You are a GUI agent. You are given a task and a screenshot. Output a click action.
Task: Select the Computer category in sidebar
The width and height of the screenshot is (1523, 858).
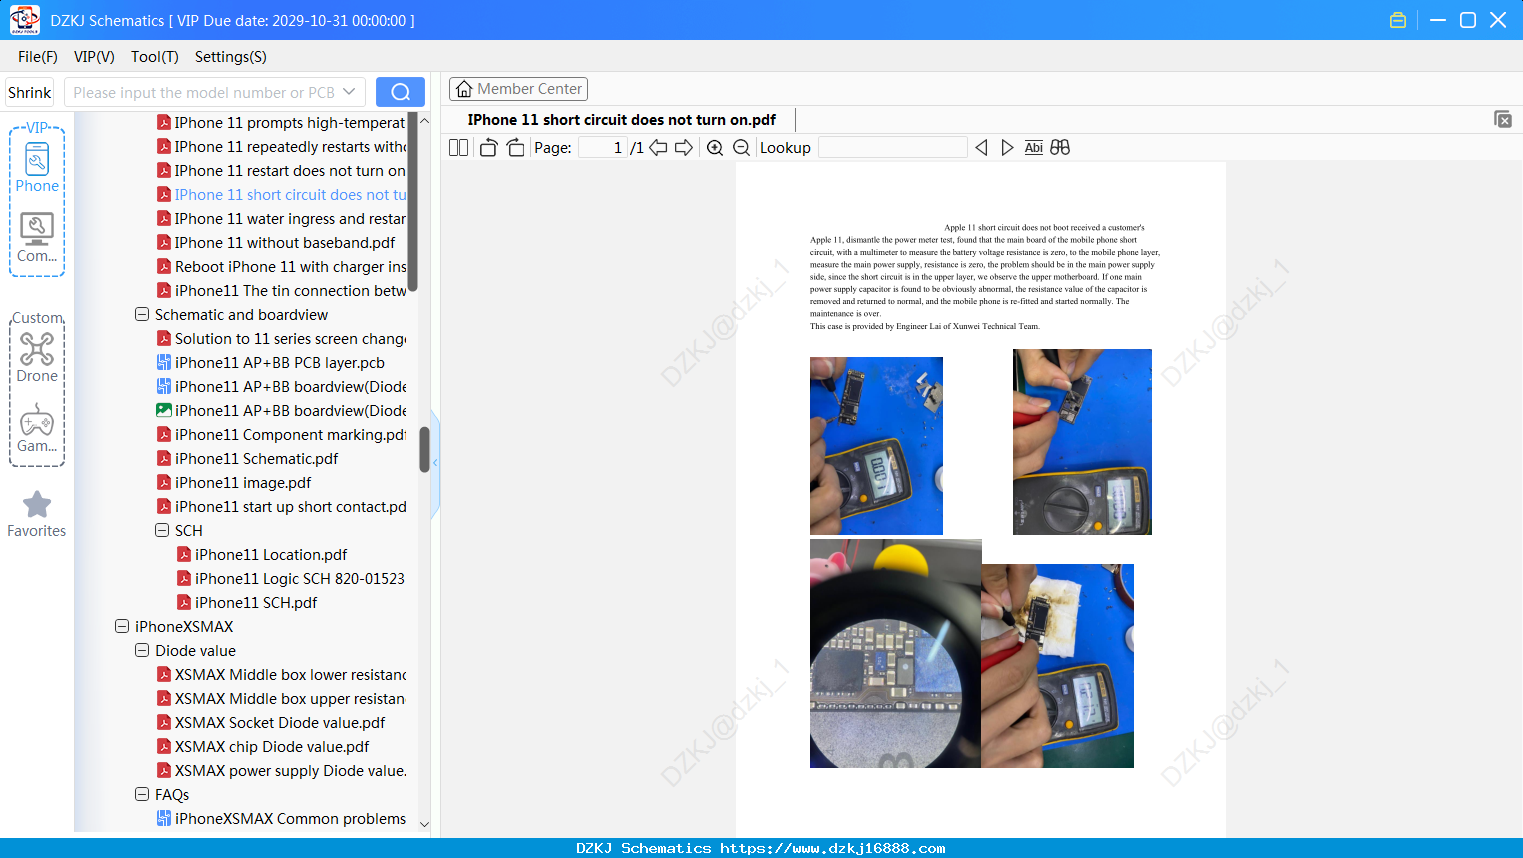[37, 238]
